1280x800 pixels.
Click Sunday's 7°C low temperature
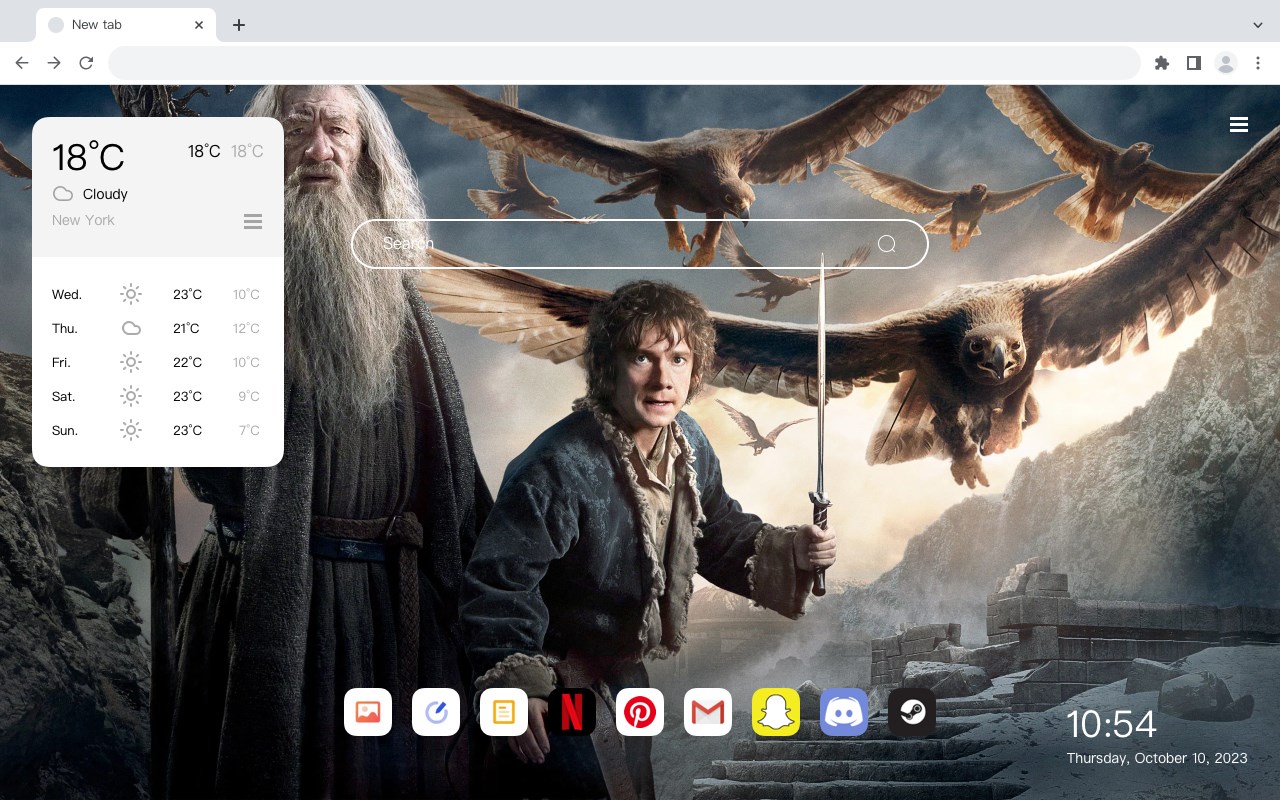point(249,431)
